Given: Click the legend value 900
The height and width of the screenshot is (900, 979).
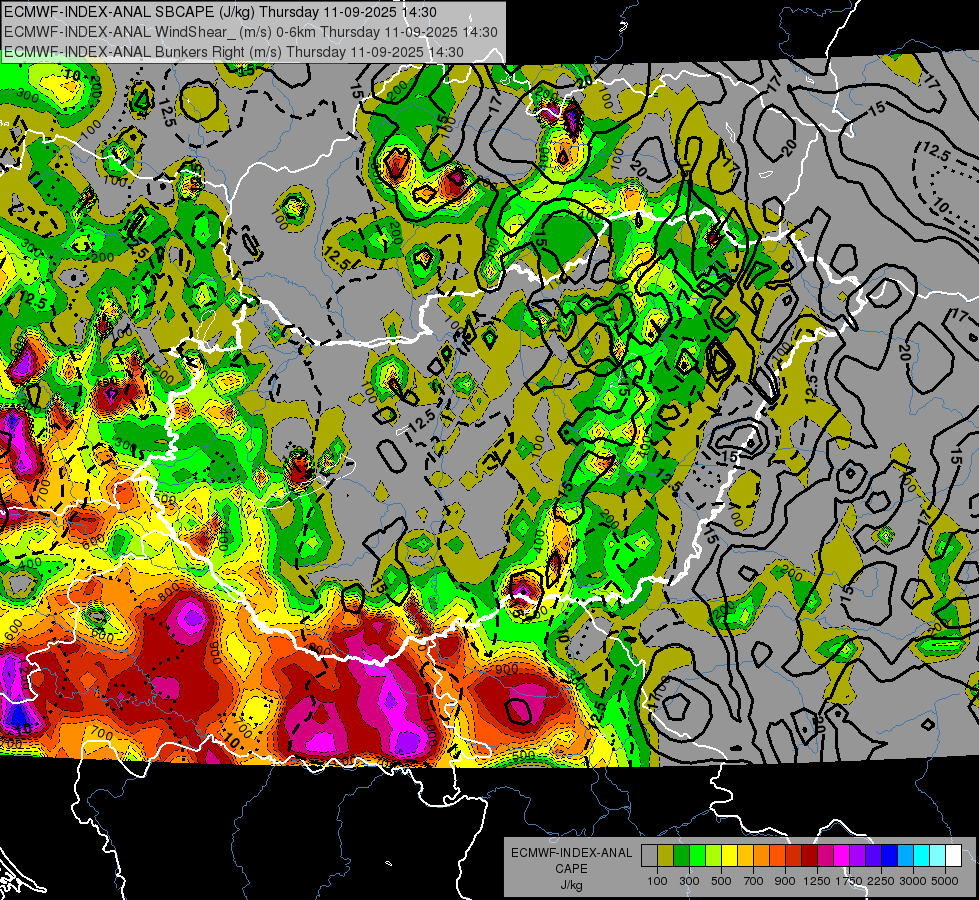Looking at the screenshot, I should 785,881.
